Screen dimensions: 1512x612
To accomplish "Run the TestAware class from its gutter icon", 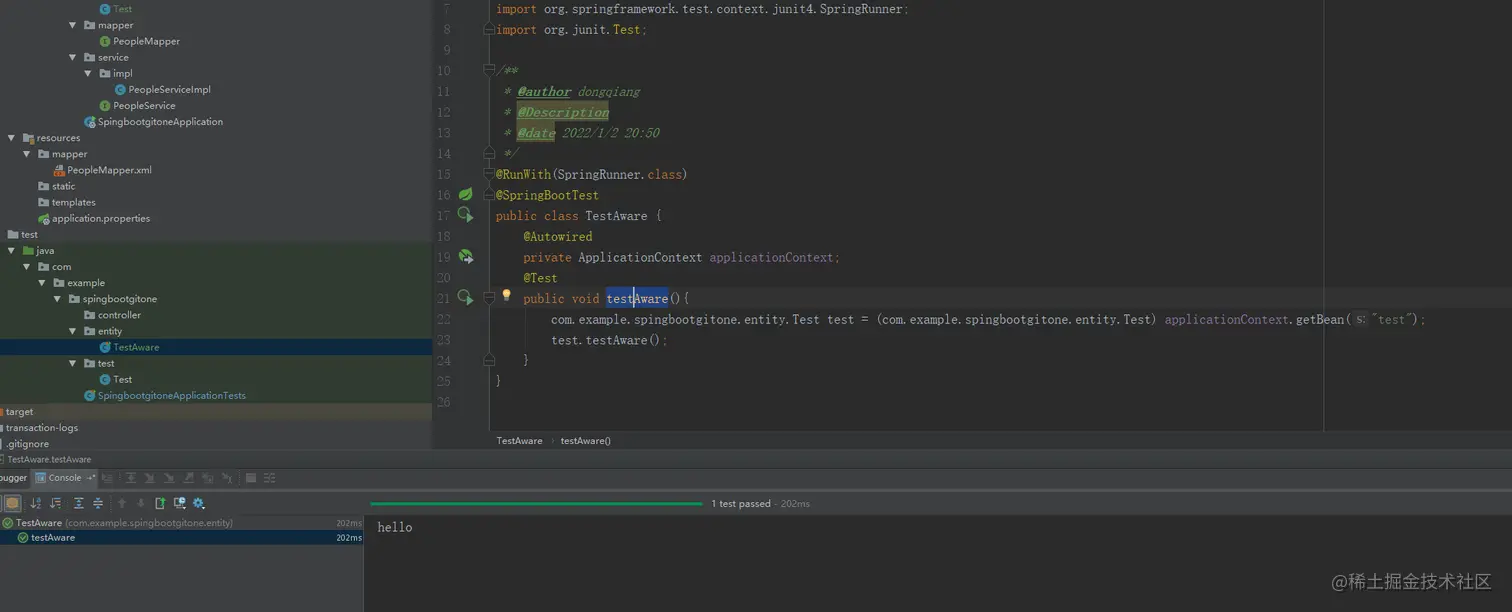I will [x=465, y=214].
